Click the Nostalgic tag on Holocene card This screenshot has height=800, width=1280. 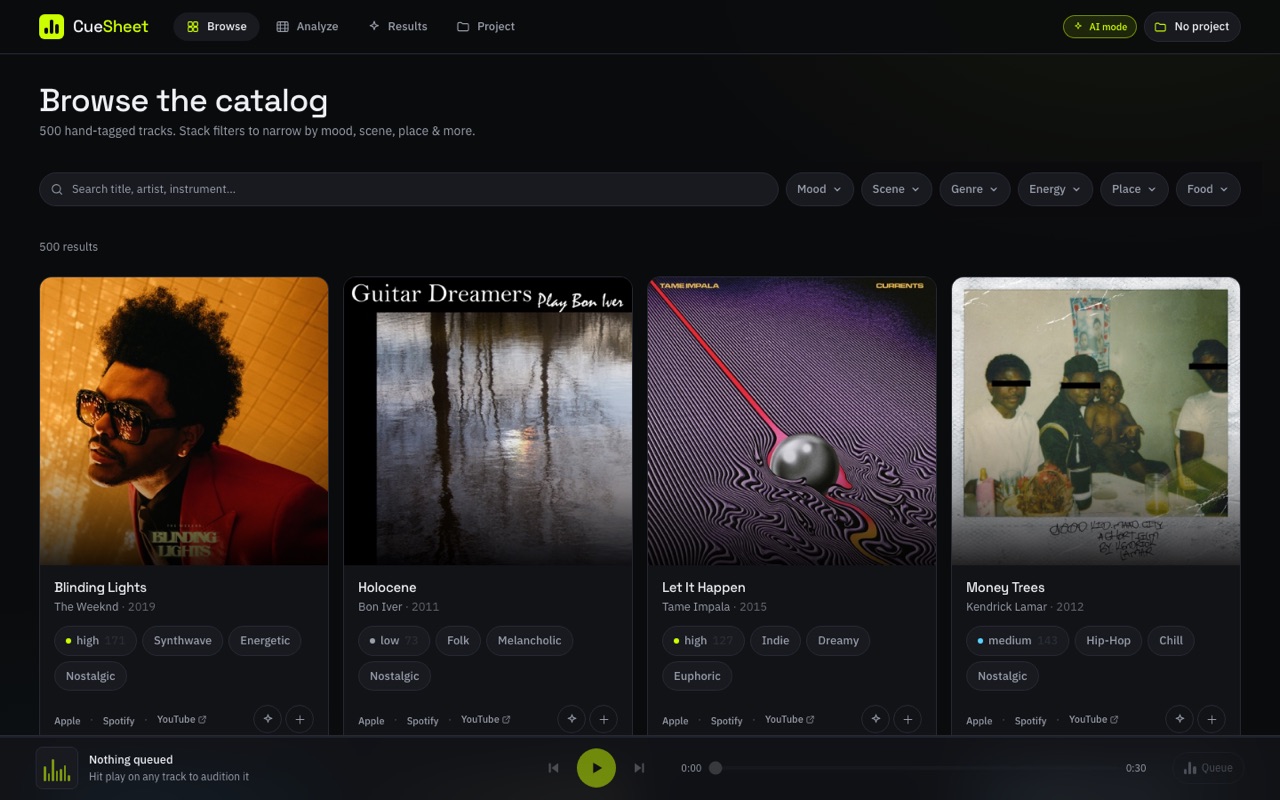(394, 676)
